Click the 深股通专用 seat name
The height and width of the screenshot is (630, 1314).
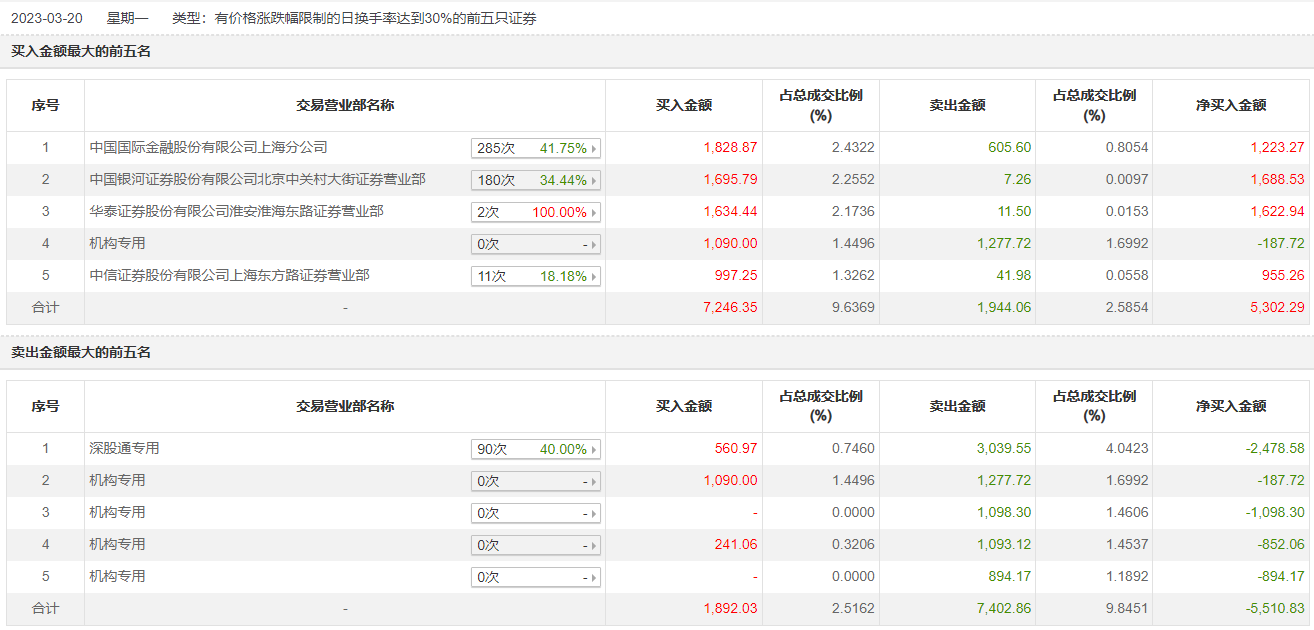point(124,448)
